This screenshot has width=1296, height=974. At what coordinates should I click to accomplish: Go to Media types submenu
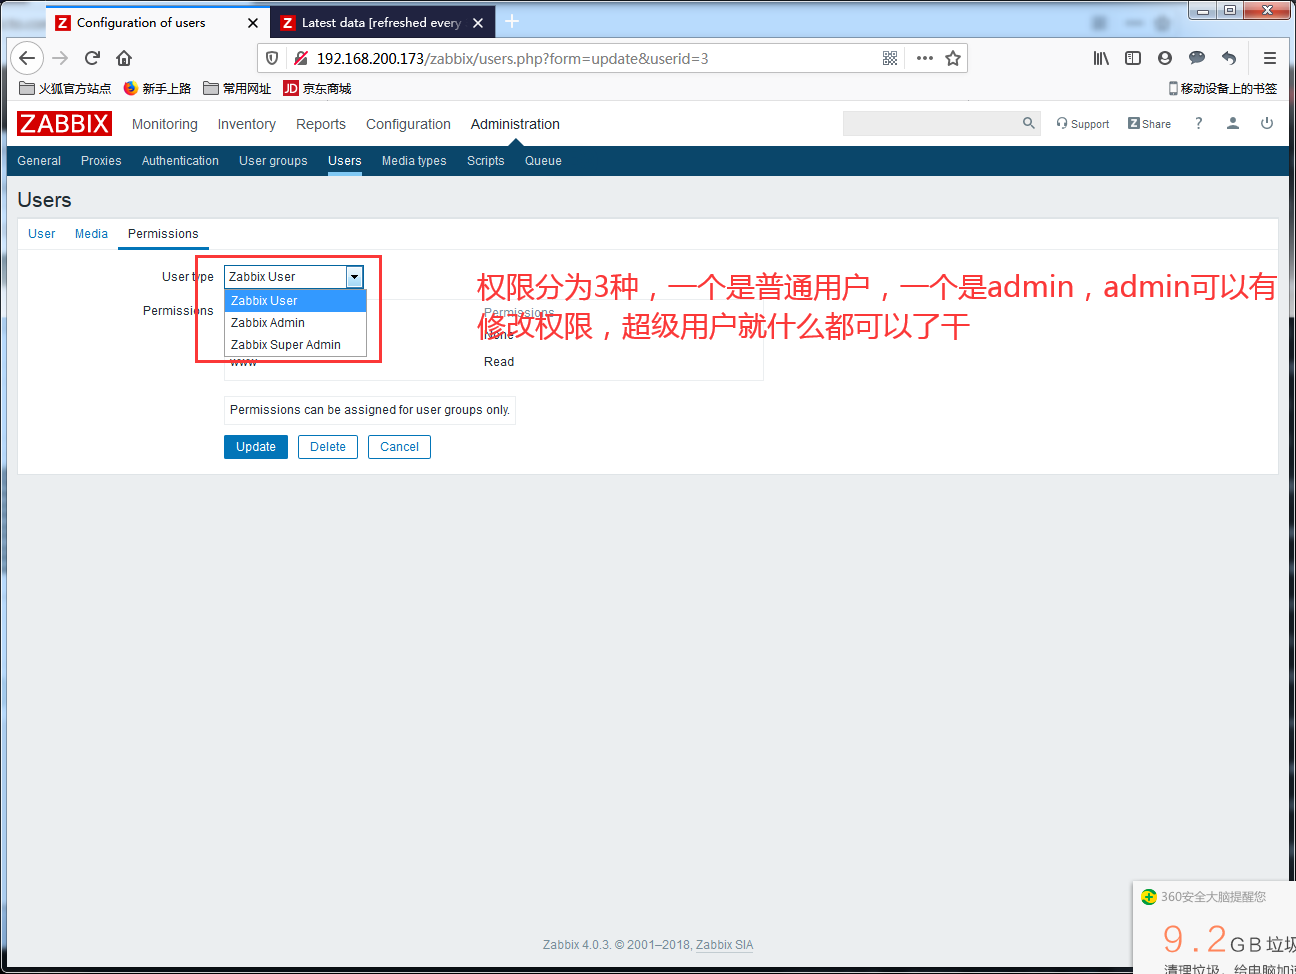tap(414, 161)
